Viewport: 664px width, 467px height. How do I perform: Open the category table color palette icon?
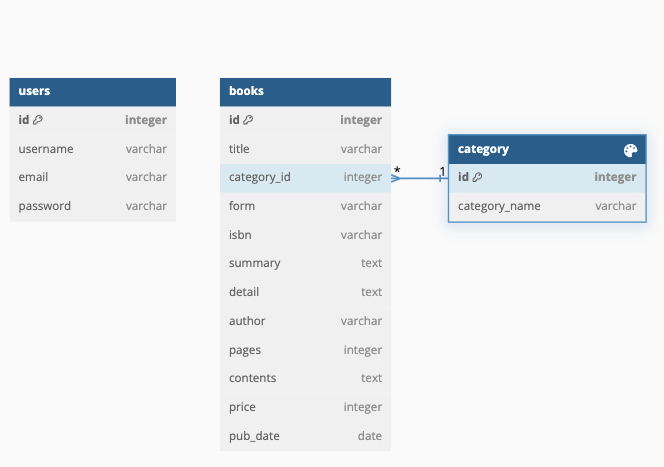point(630,150)
